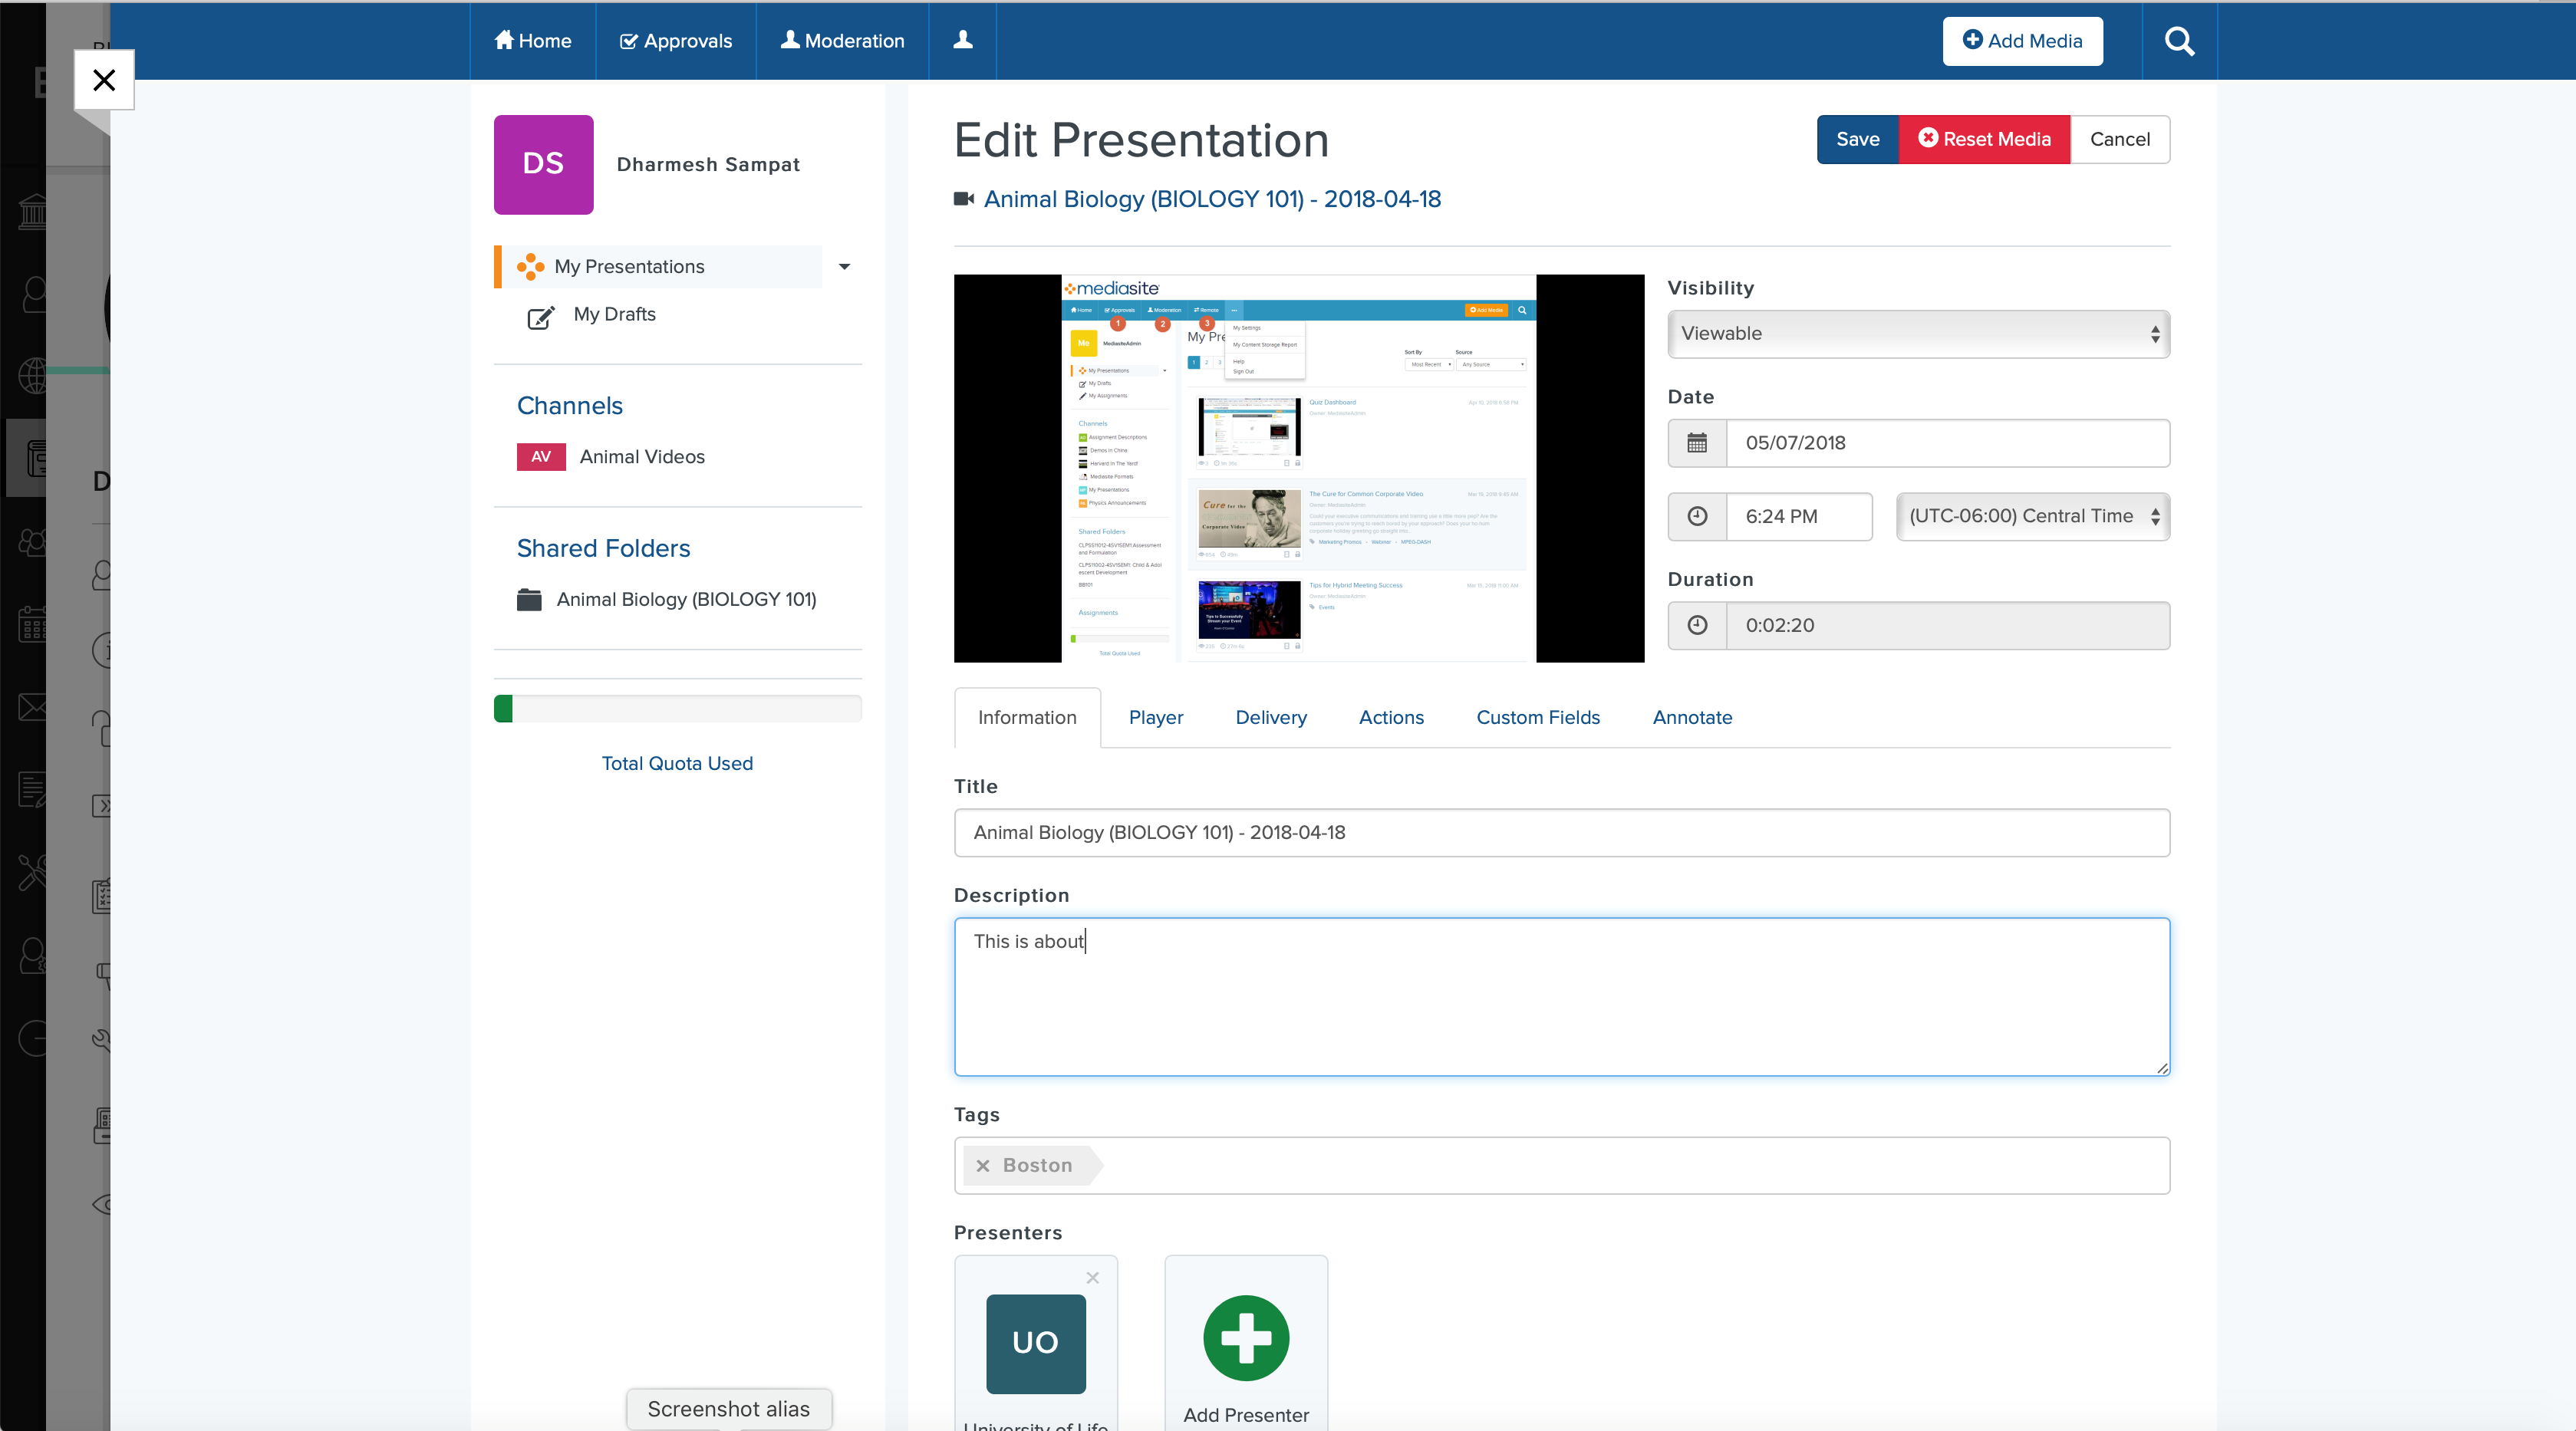
Task: Click the calendar icon beside the date field
Action: click(x=1697, y=443)
